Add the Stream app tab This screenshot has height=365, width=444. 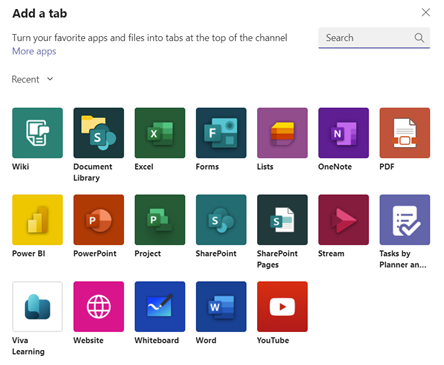click(x=344, y=220)
